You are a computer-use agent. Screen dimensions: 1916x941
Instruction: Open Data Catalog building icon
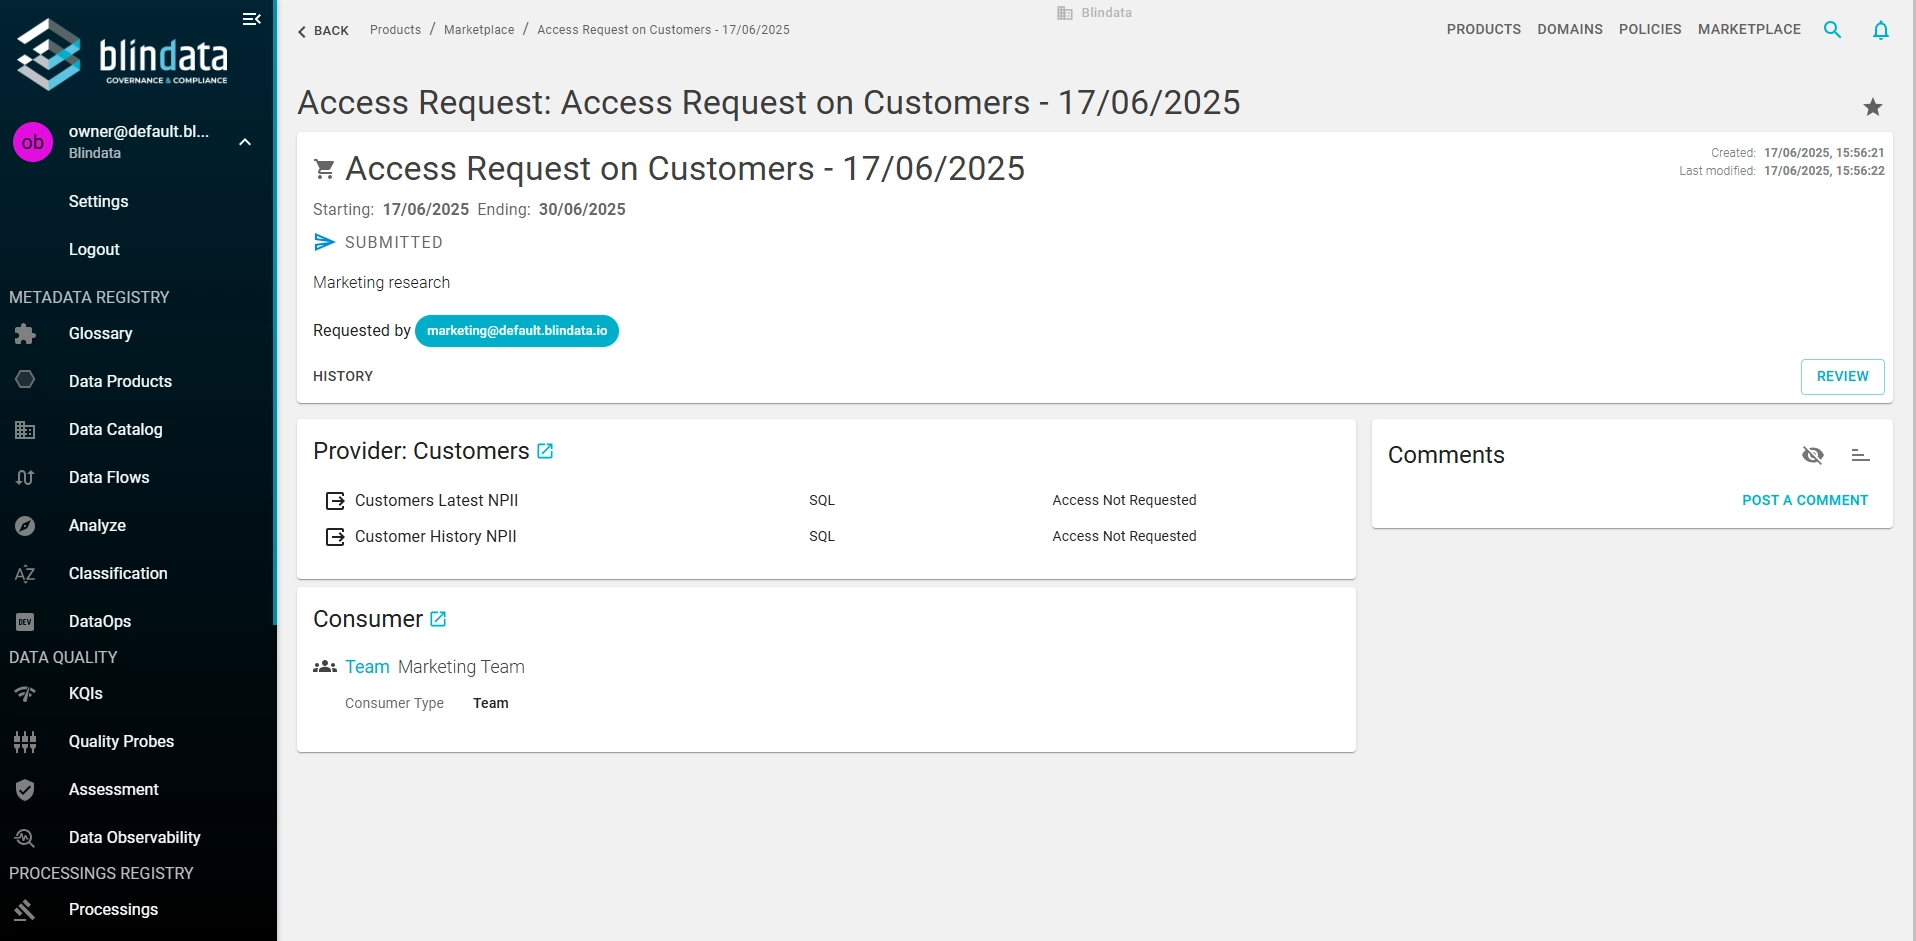click(25, 430)
